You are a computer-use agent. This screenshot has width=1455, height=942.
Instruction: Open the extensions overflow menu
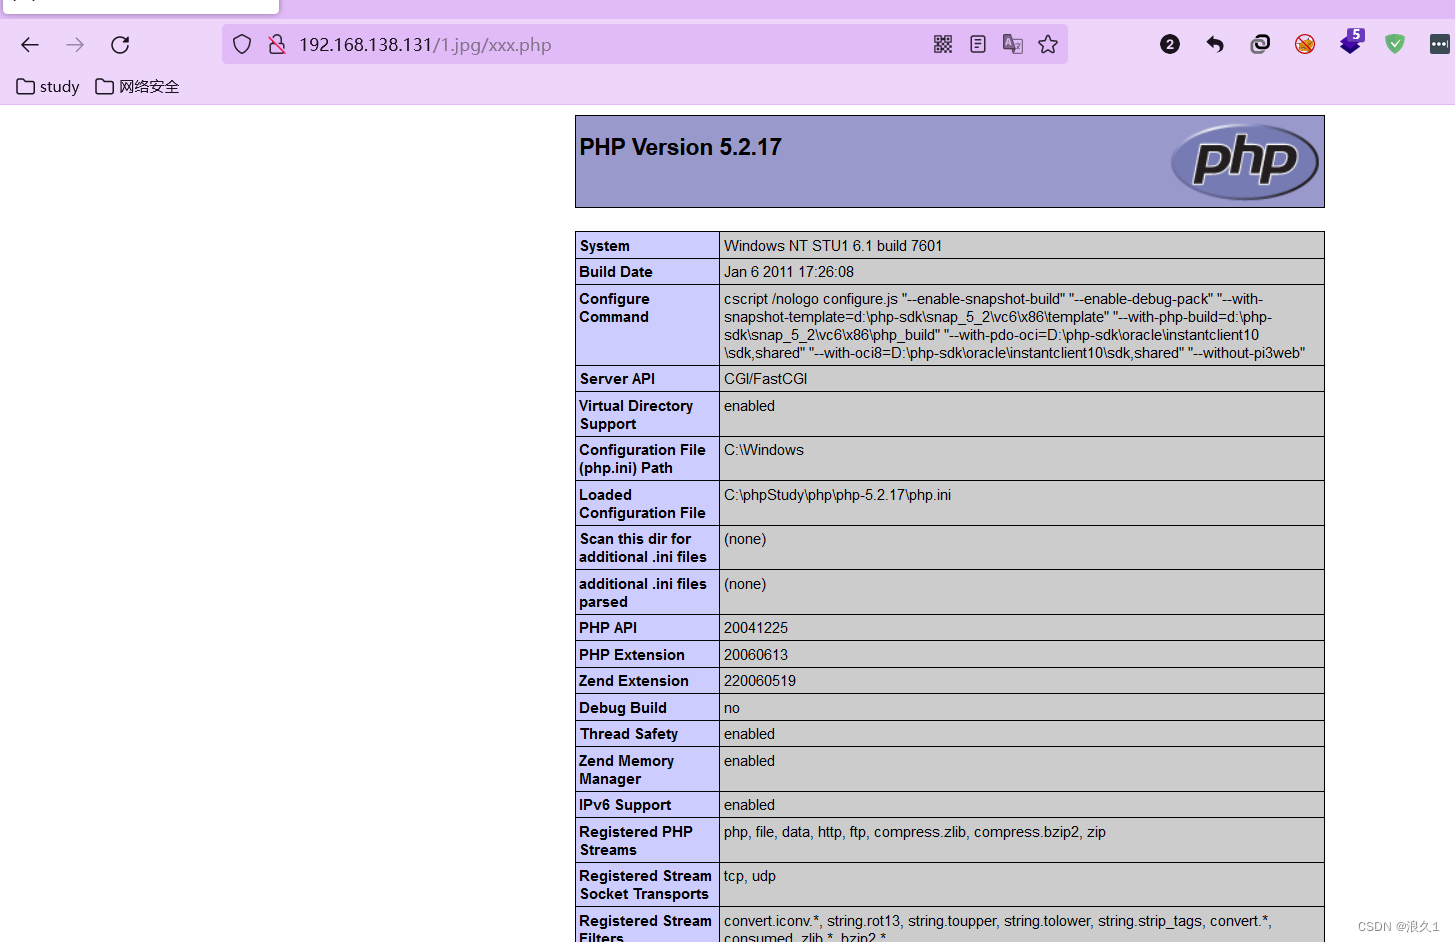pos(1440,44)
